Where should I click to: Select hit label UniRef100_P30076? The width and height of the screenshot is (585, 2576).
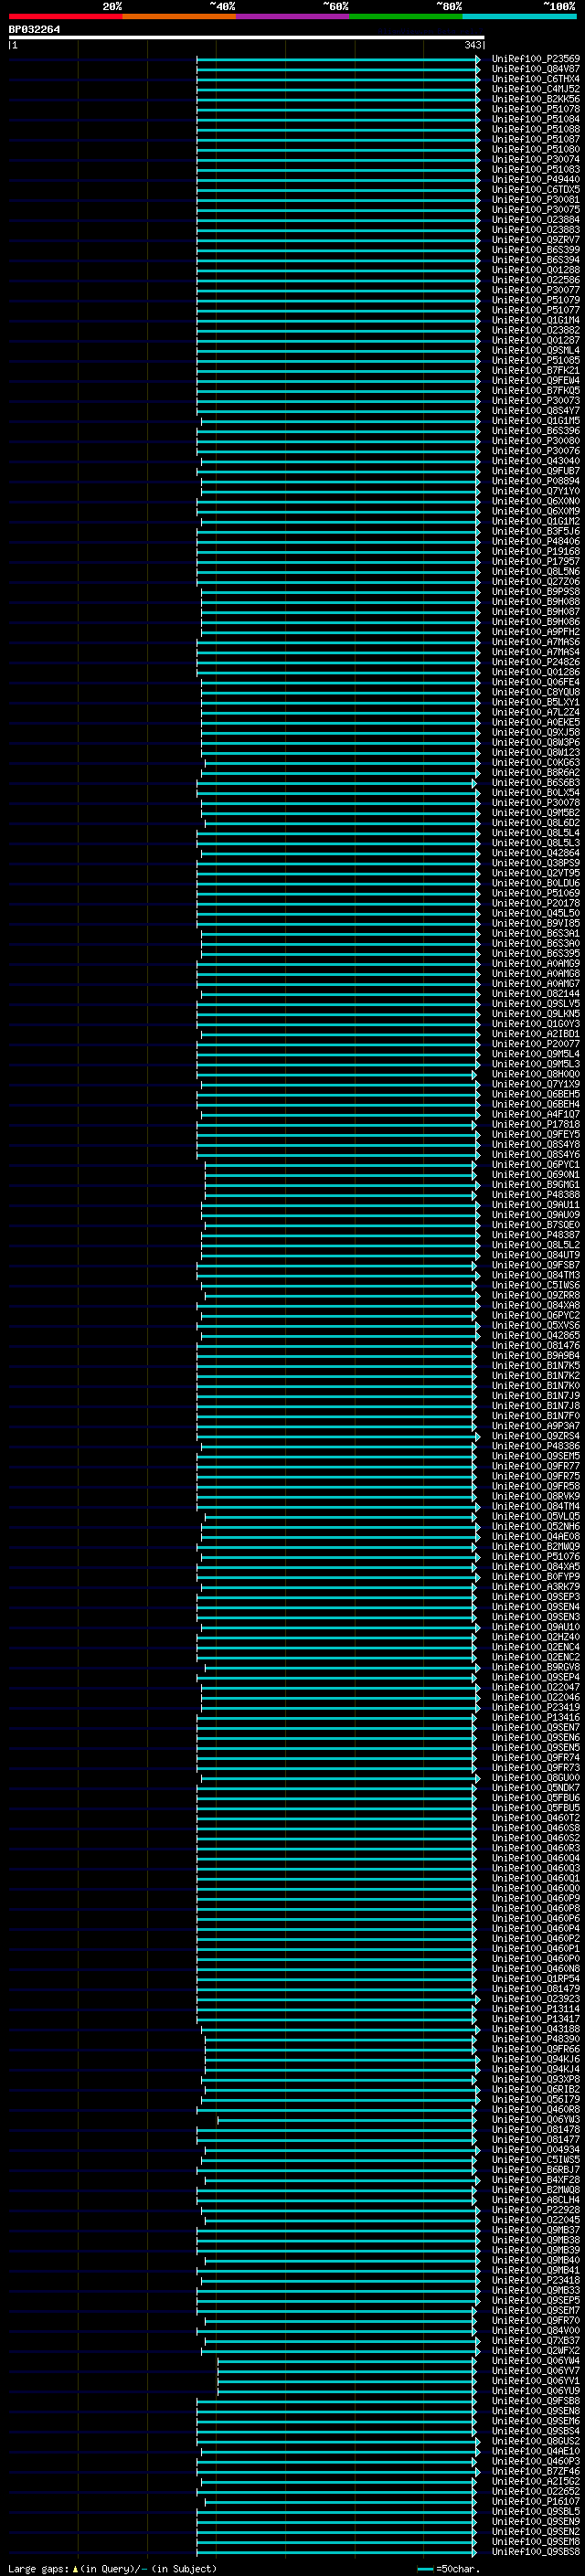click(x=536, y=450)
